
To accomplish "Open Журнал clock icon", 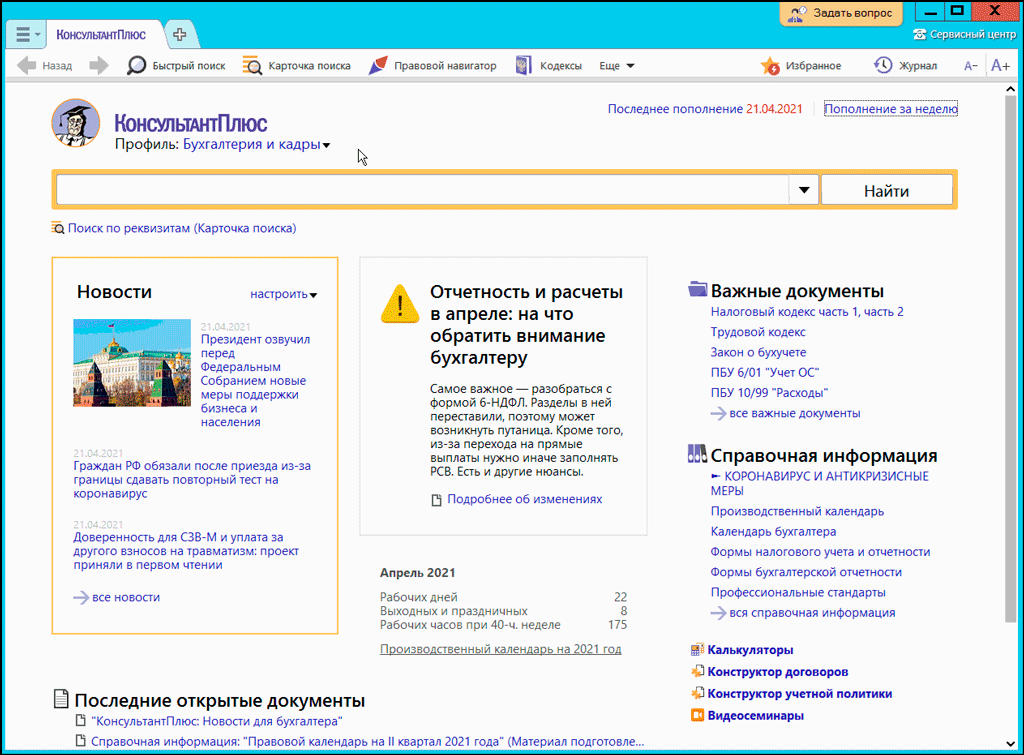I will click(883, 65).
